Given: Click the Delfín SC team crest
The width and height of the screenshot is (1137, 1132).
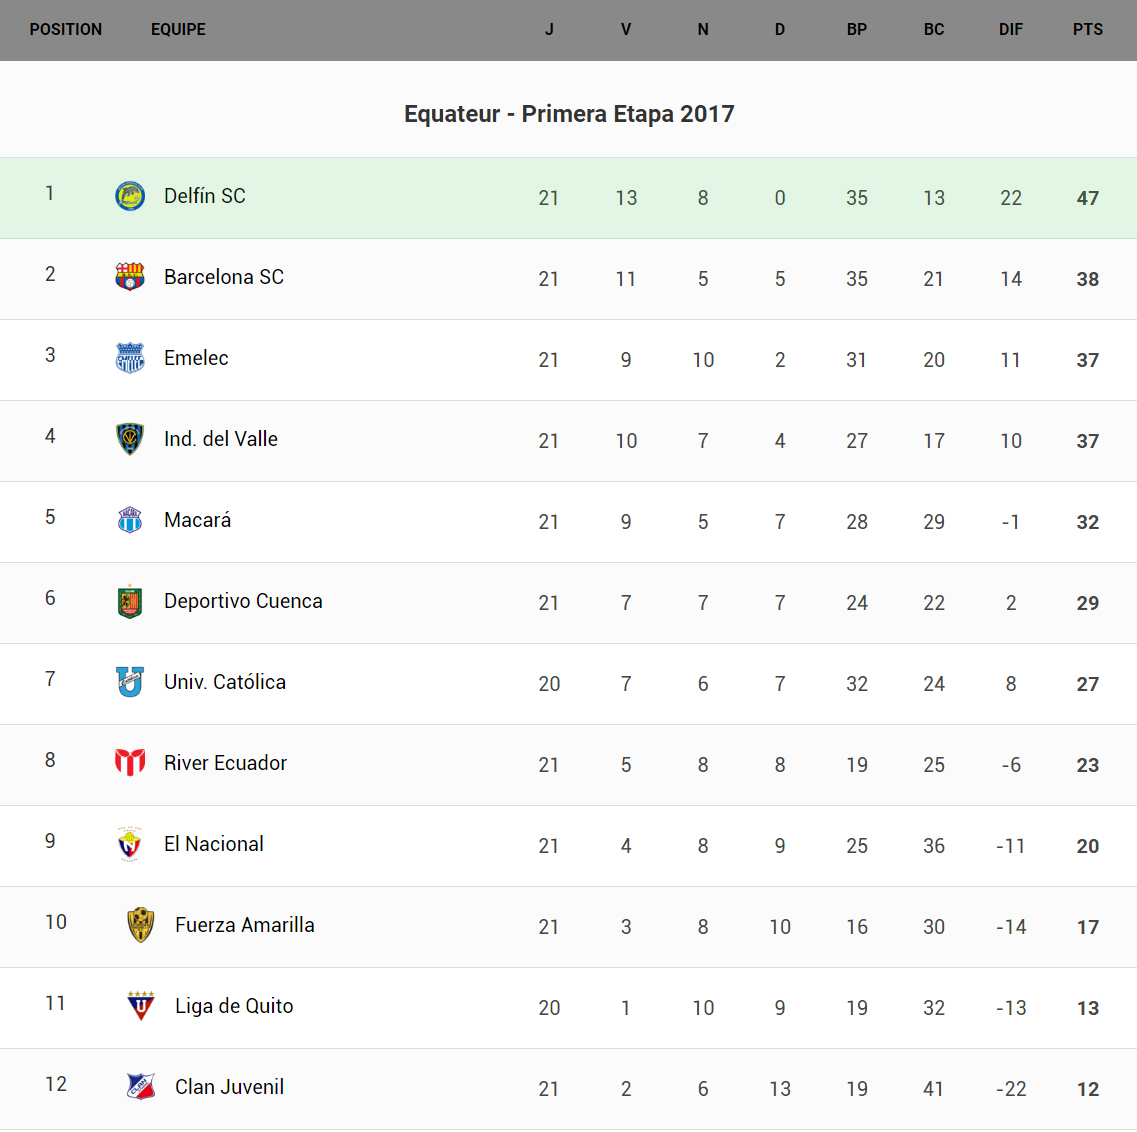Looking at the screenshot, I should pos(130,196).
